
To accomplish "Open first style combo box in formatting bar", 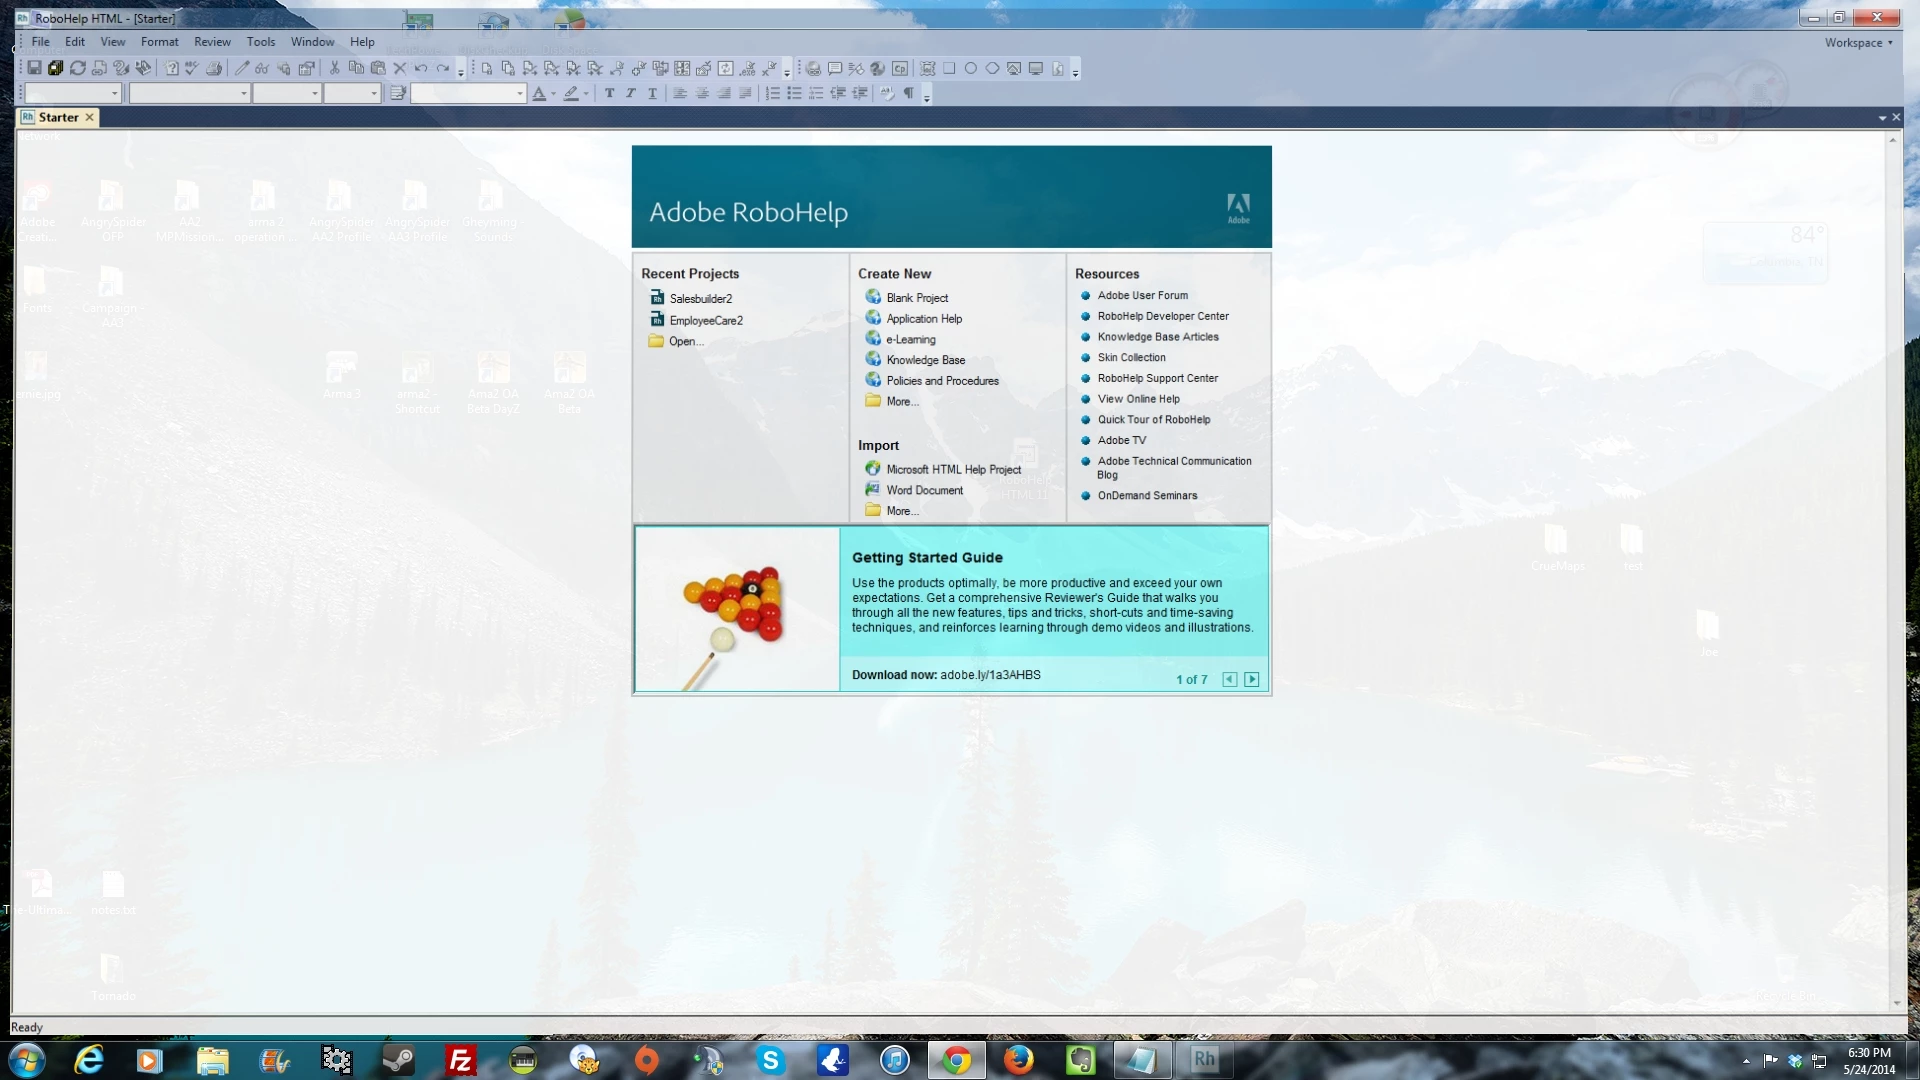I will 115,93.
